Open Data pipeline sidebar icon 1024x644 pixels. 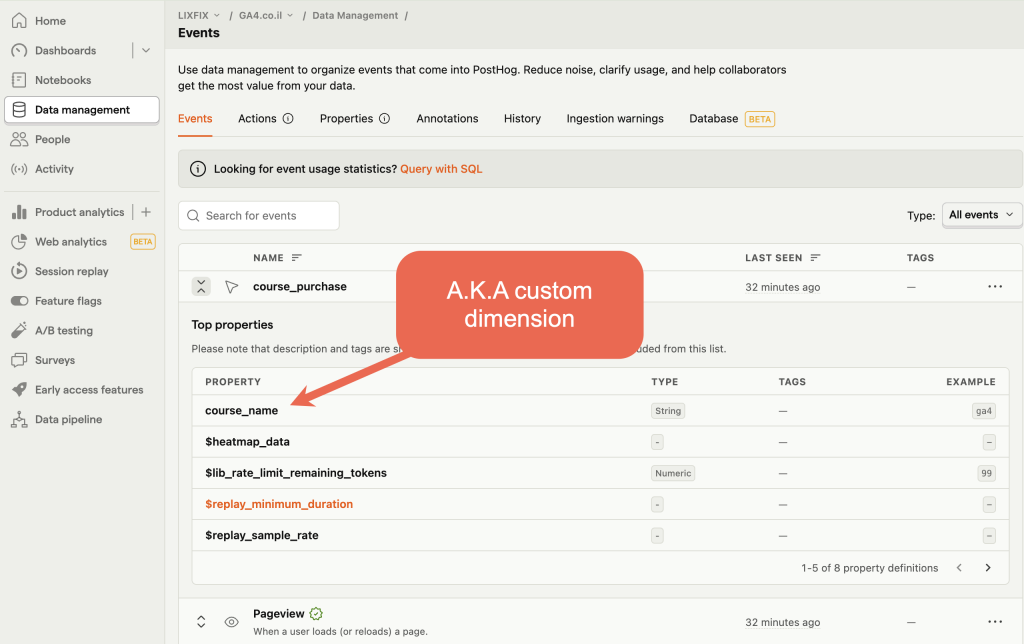pyautogui.click(x=19, y=419)
